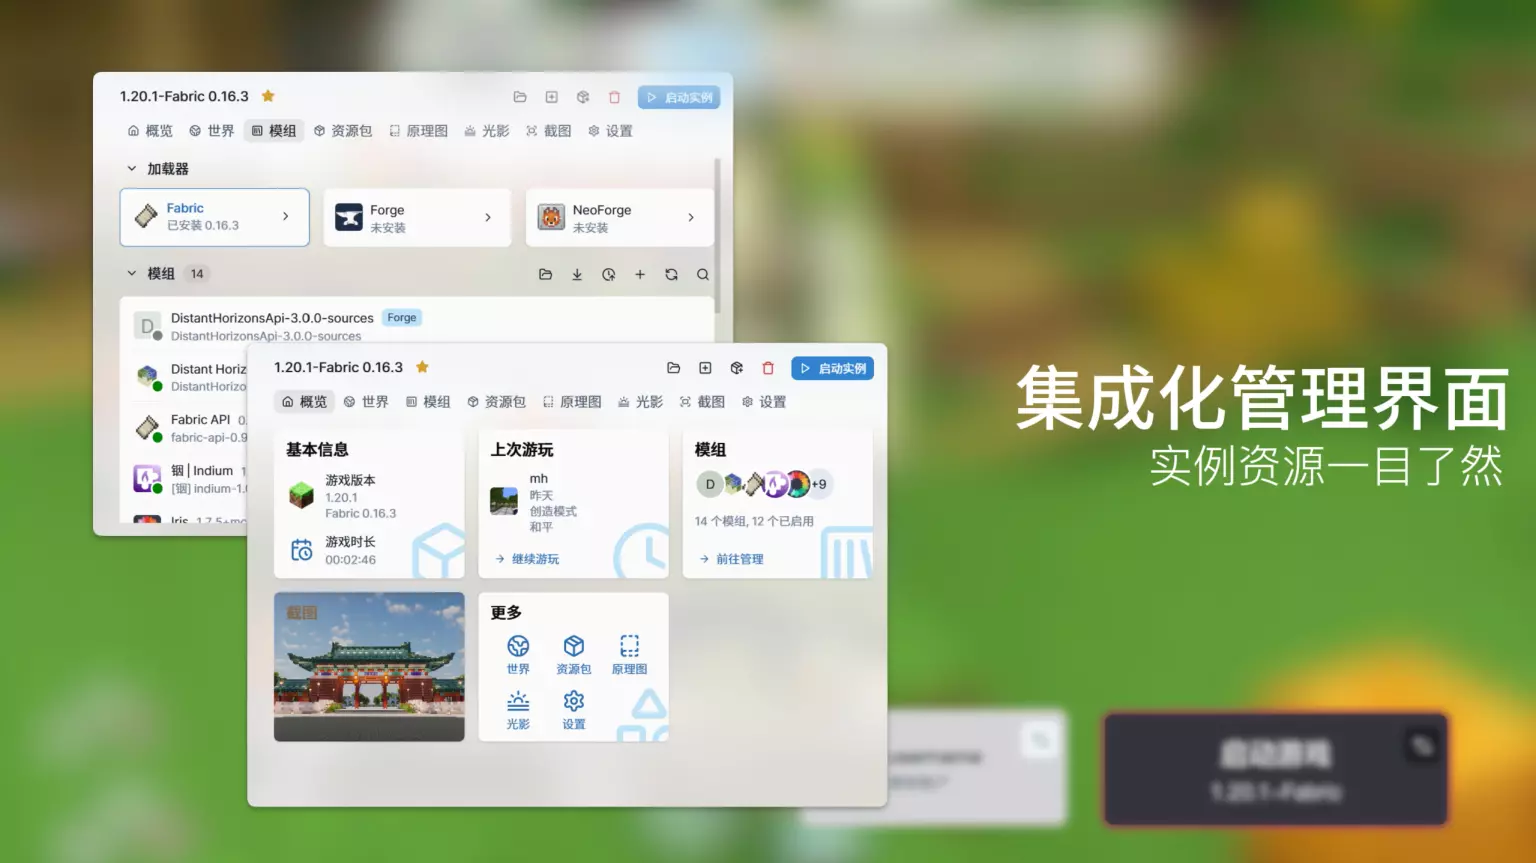The image size is (1536, 863).
Task: Click the plus-square icon in the front Overview window header
Action: pyautogui.click(x=705, y=368)
